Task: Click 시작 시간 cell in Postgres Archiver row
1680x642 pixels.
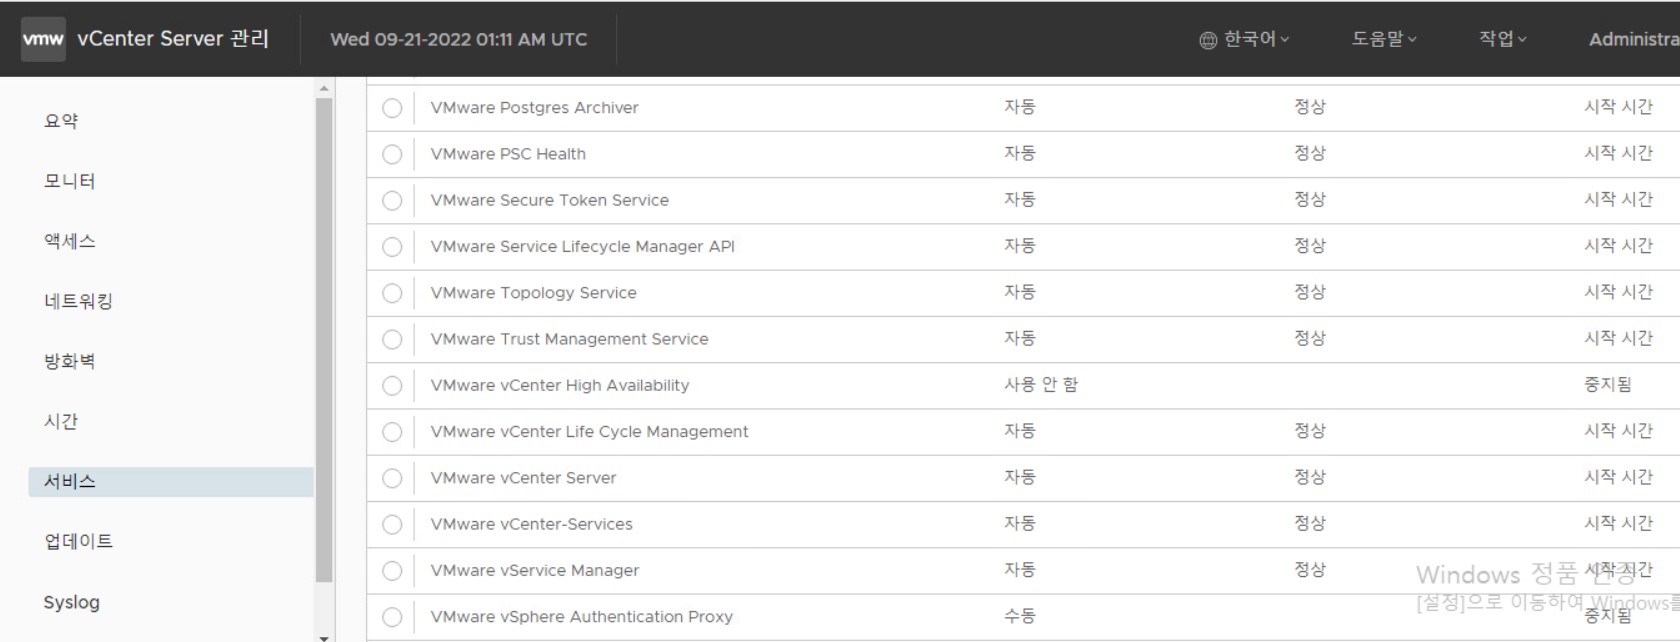Action: (1619, 107)
